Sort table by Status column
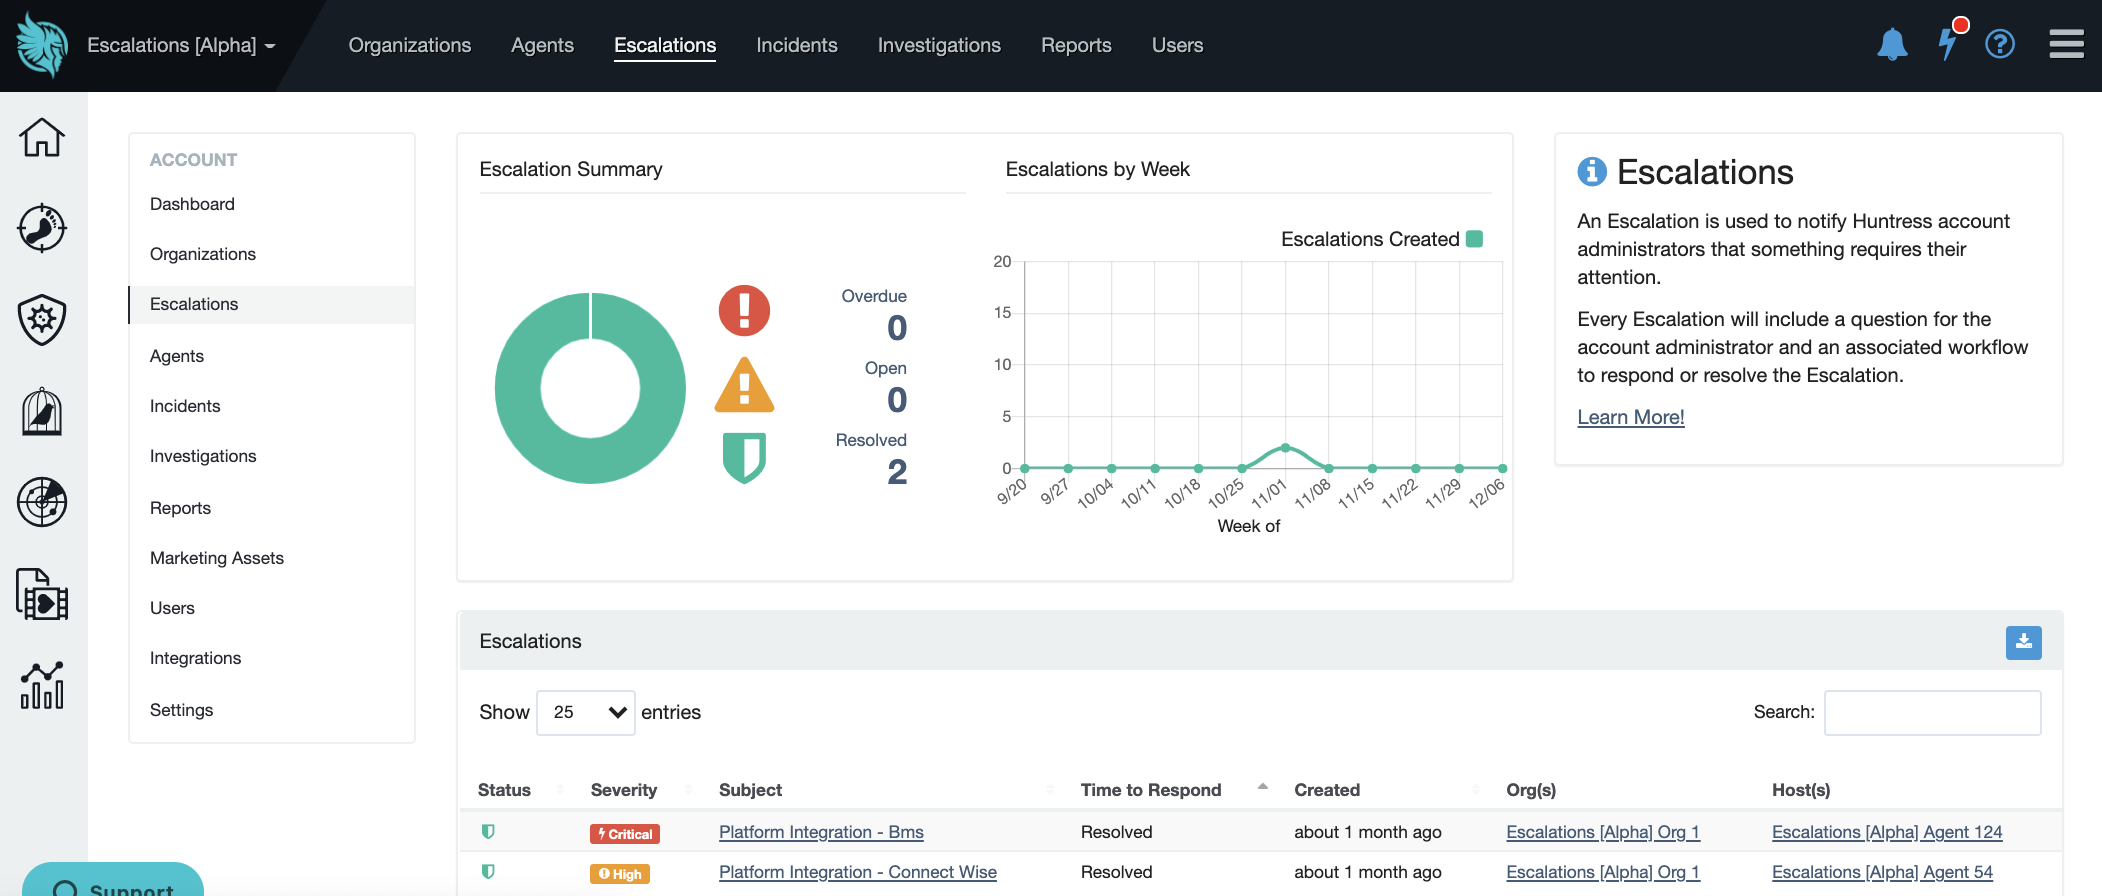This screenshot has width=2102, height=896. point(520,790)
